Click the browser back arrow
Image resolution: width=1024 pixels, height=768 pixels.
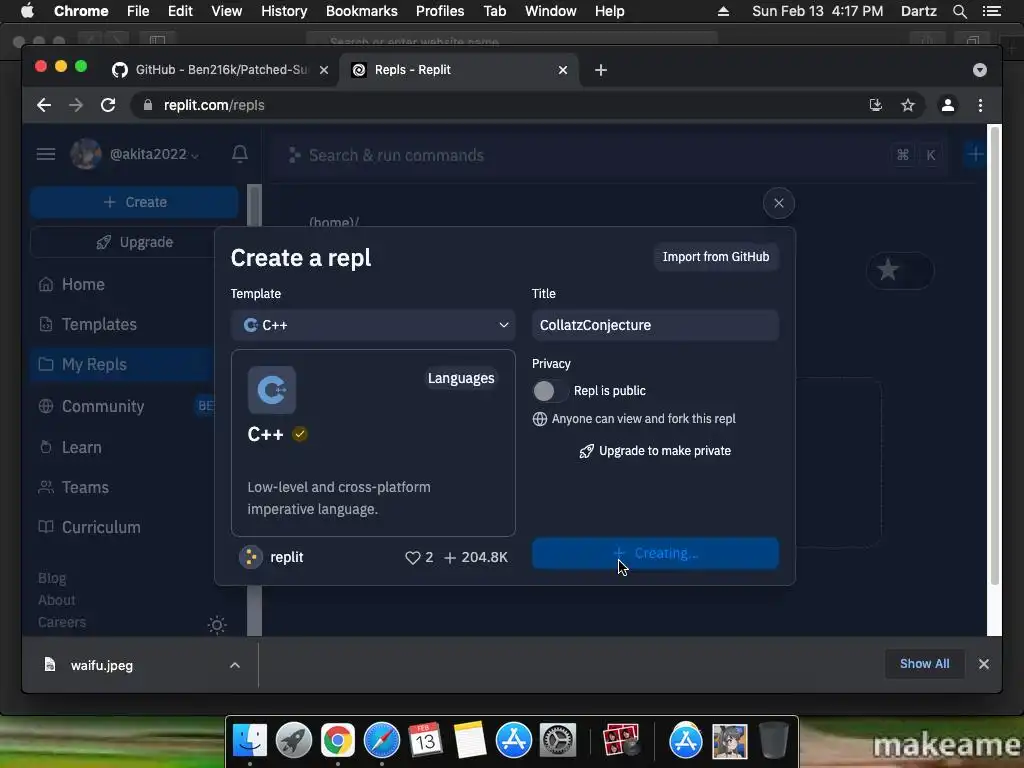click(44, 105)
